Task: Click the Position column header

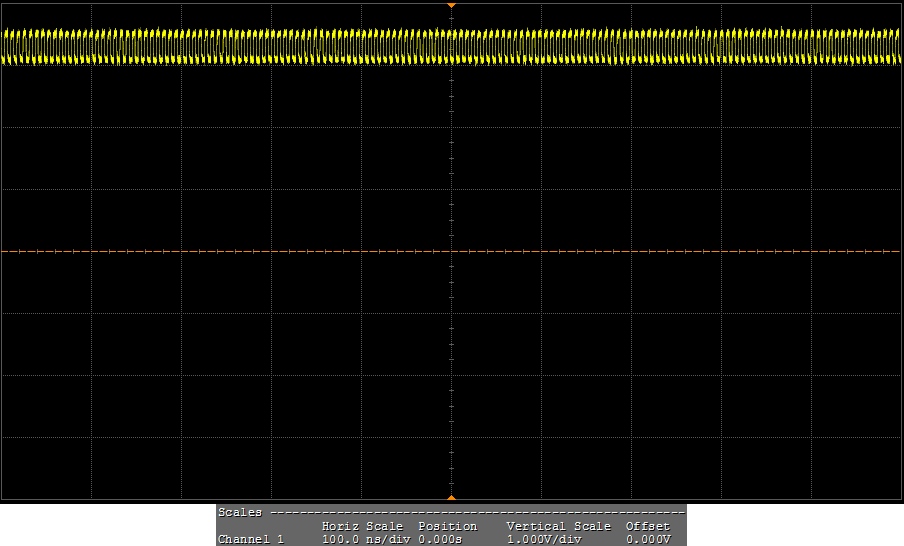Action: click(x=447, y=526)
